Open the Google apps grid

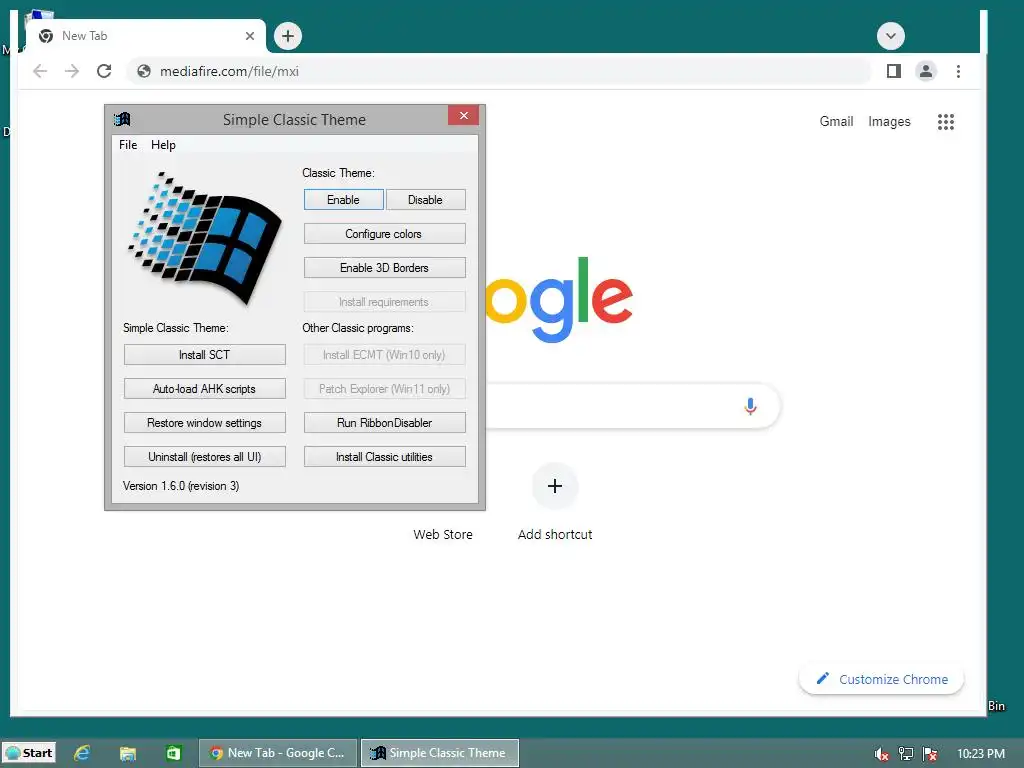tap(946, 121)
